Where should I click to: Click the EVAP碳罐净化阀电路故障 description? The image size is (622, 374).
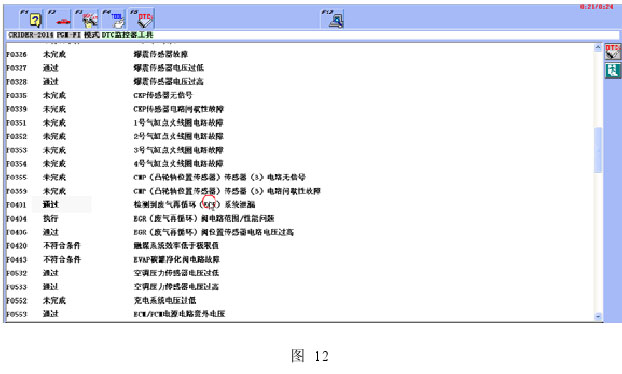[177, 260]
